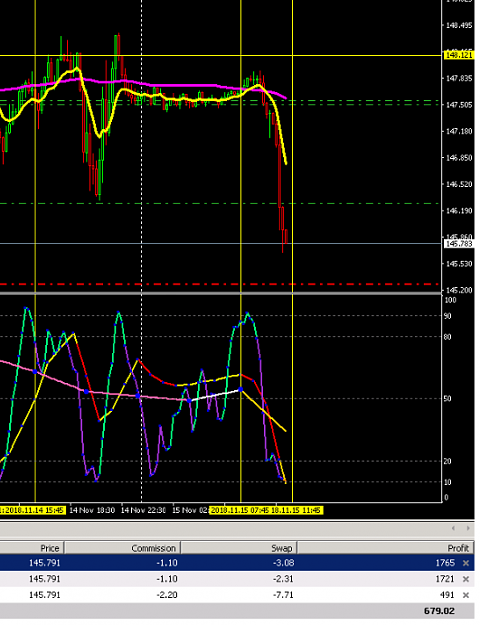Click the indicator scale value 10
This screenshot has height=625, width=480.
[448, 482]
